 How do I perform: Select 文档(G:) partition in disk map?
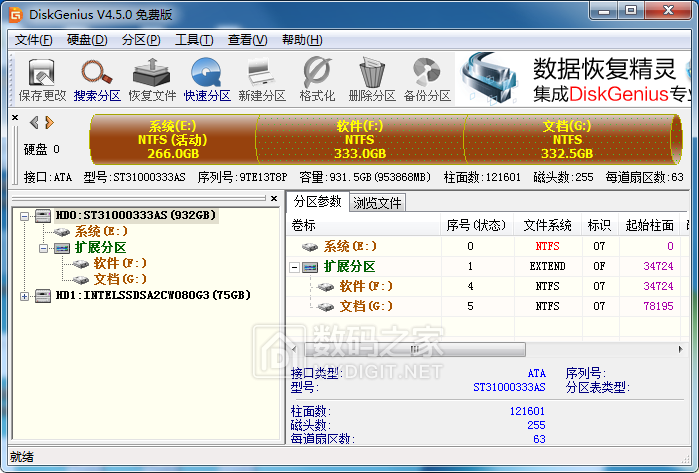click(567, 140)
